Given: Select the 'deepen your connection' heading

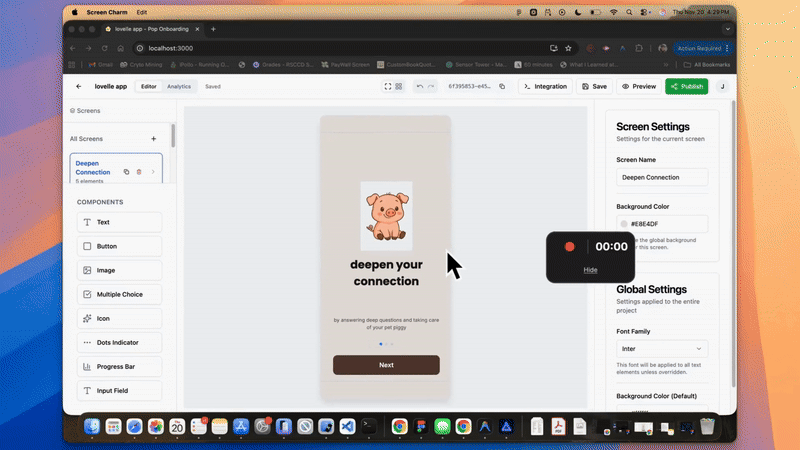Looking at the screenshot, I should pos(386,272).
